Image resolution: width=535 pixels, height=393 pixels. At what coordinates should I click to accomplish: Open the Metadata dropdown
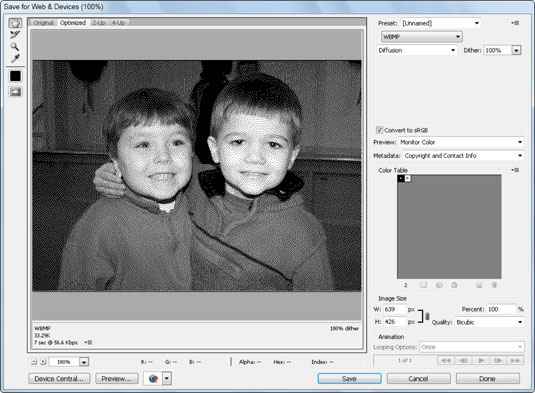coord(463,156)
